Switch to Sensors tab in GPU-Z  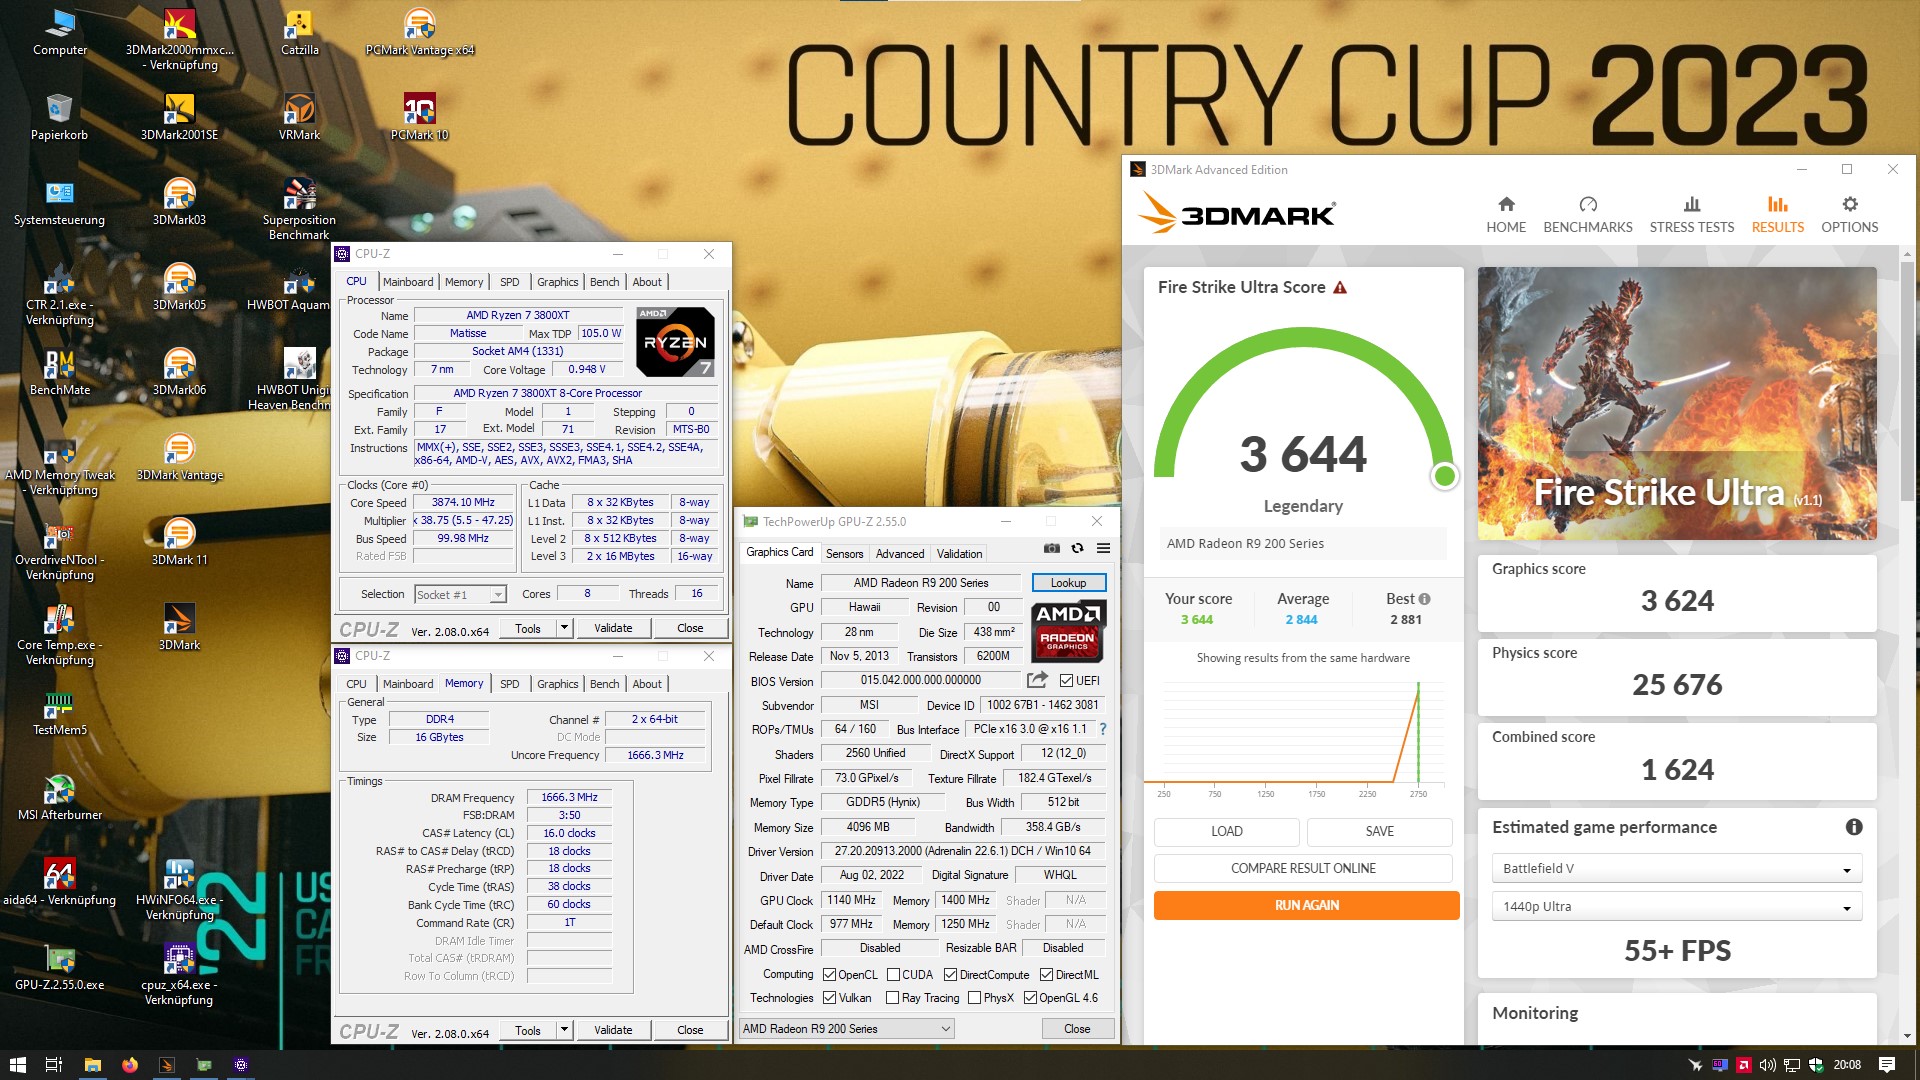[844, 554]
